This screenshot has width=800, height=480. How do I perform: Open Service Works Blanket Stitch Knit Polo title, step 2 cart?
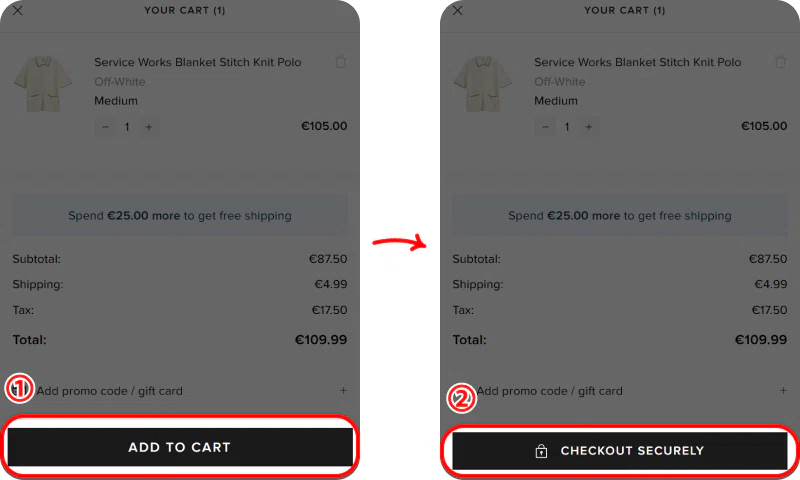click(637, 62)
